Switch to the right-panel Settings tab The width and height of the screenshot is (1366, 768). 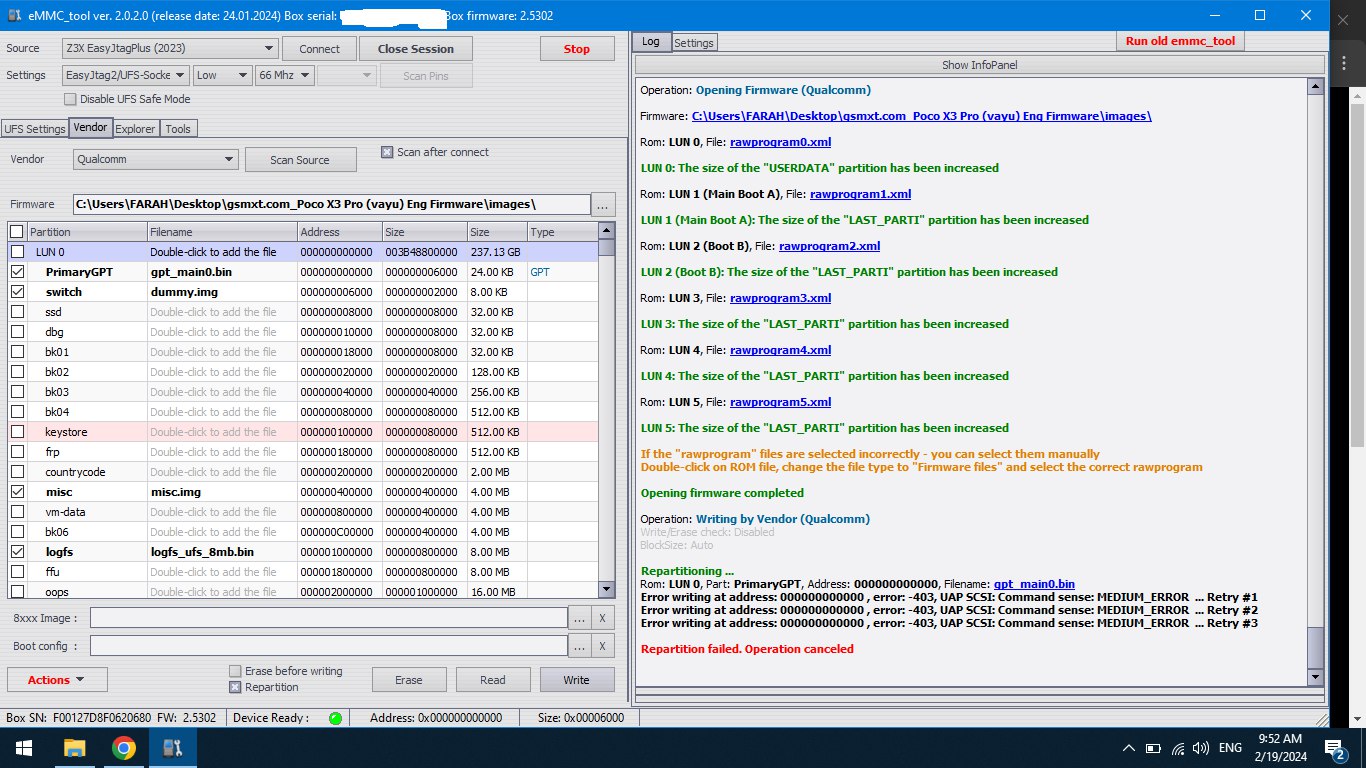[x=693, y=43]
